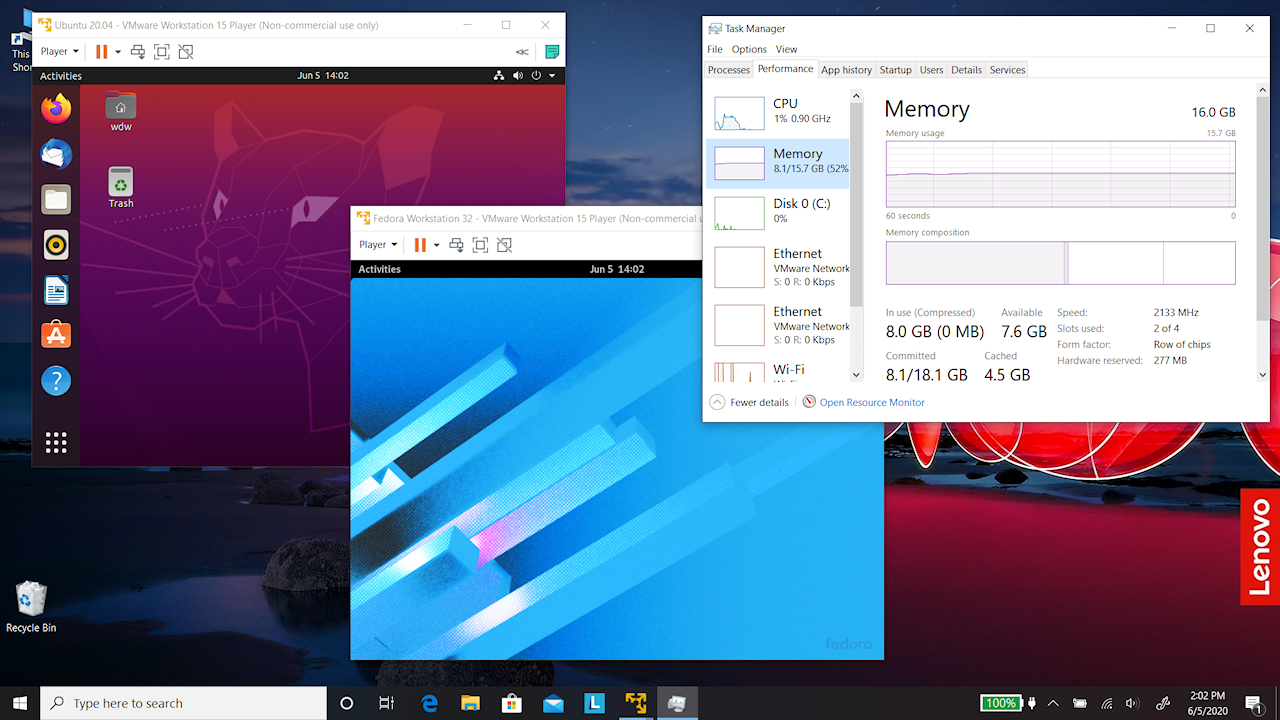The height and width of the screenshot is (720, 1280).
Task: Toggle Unity mode in Ubuntu VMware window
Action: pos(186,51)
